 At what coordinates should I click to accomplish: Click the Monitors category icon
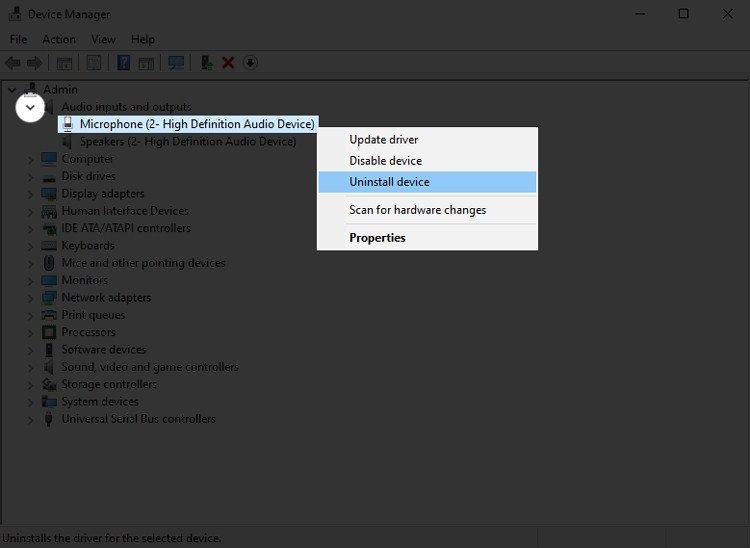49,280
